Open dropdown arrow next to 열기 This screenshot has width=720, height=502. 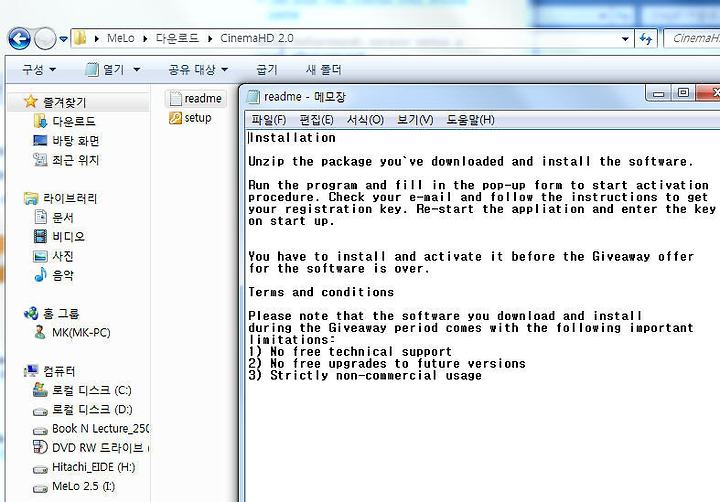(x=136, y=70)
